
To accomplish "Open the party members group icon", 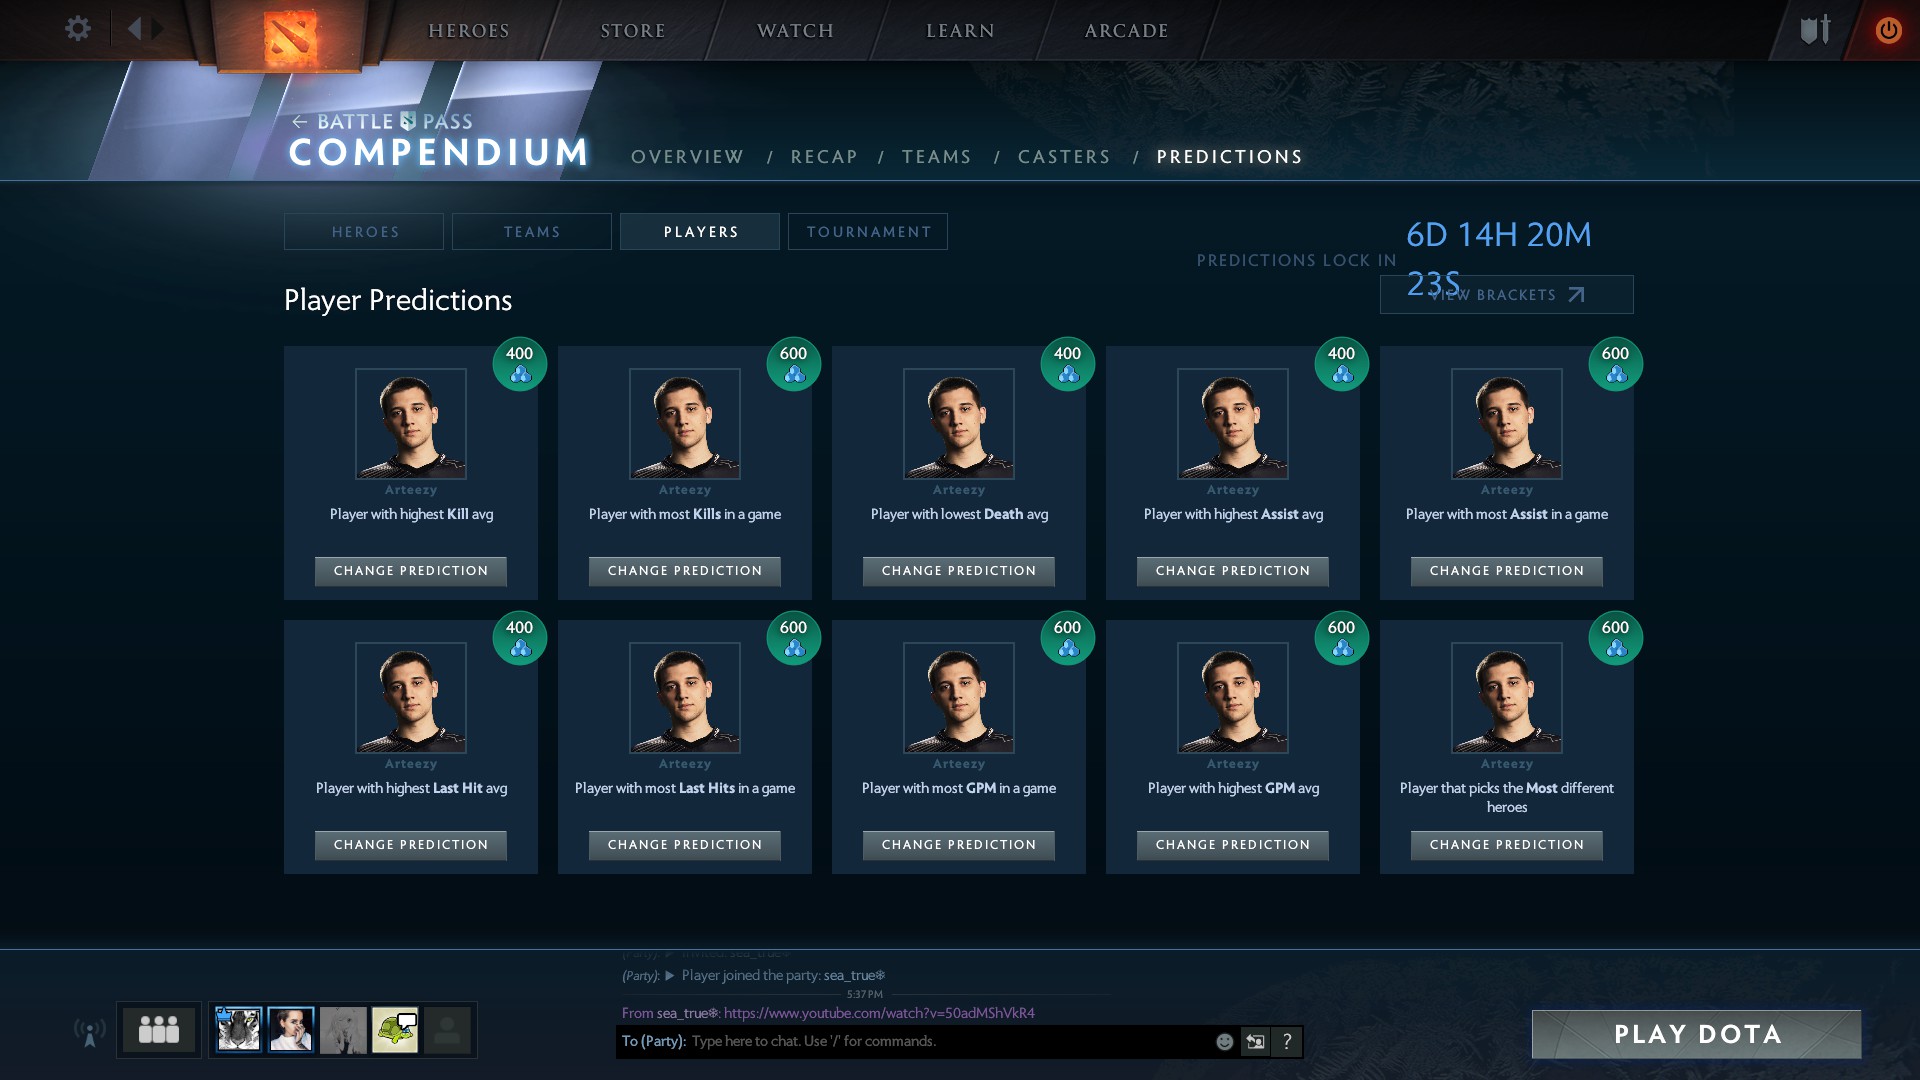I will (x=158, y=1029).
